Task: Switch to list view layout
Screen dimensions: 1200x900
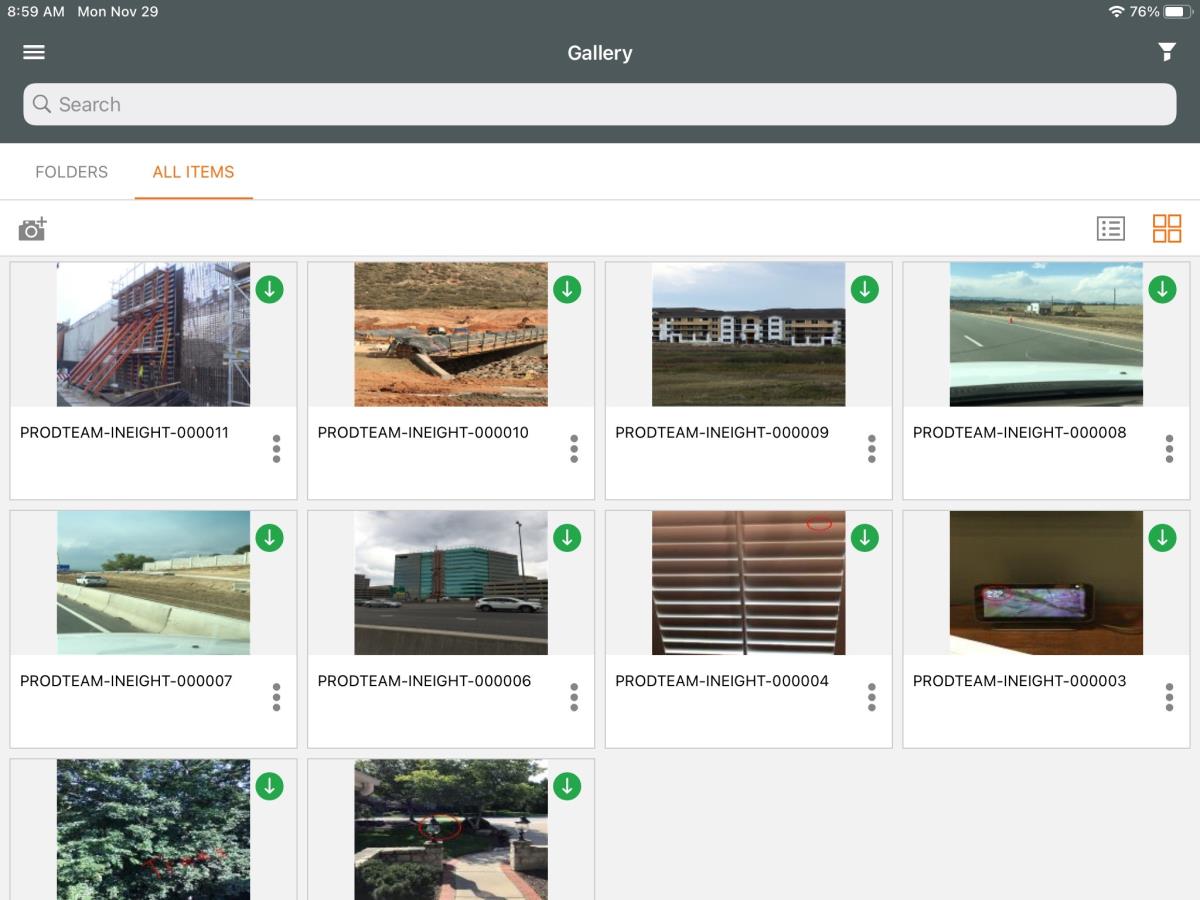Action: coord(1110,229)
